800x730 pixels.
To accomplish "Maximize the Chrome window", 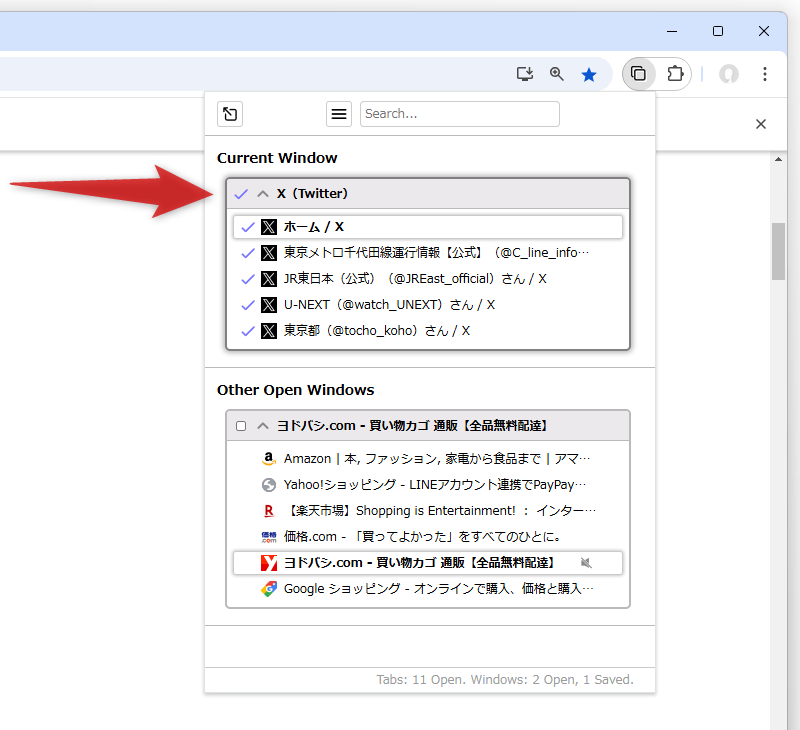I will [718, 31].
